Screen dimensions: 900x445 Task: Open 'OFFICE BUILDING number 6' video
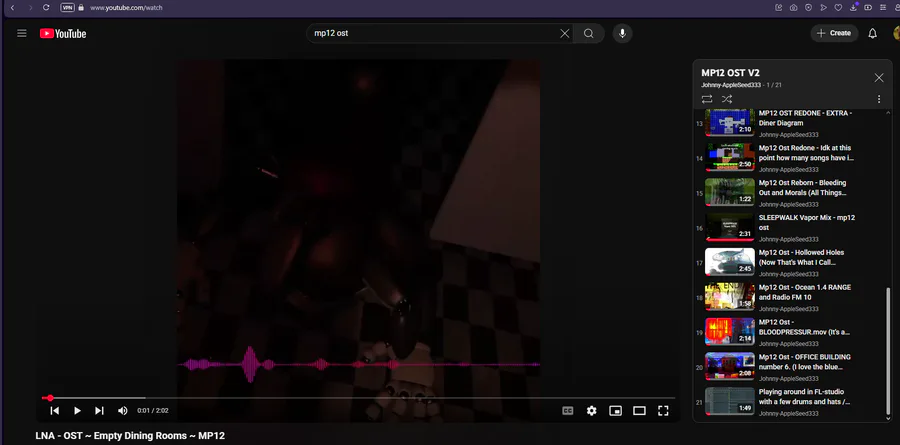pyautogui.click(x=792, y=367)
